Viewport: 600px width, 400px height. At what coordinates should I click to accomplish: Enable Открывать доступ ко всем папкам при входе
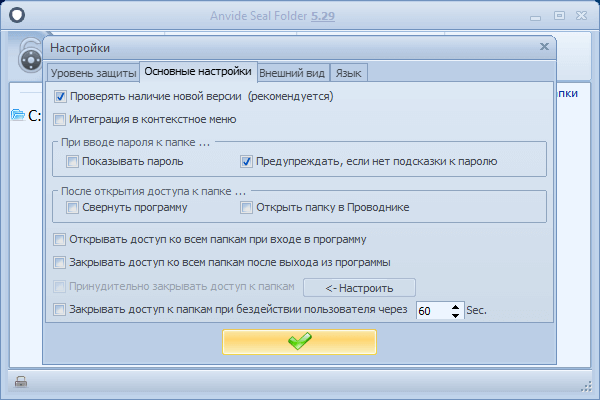coord(59,240)
